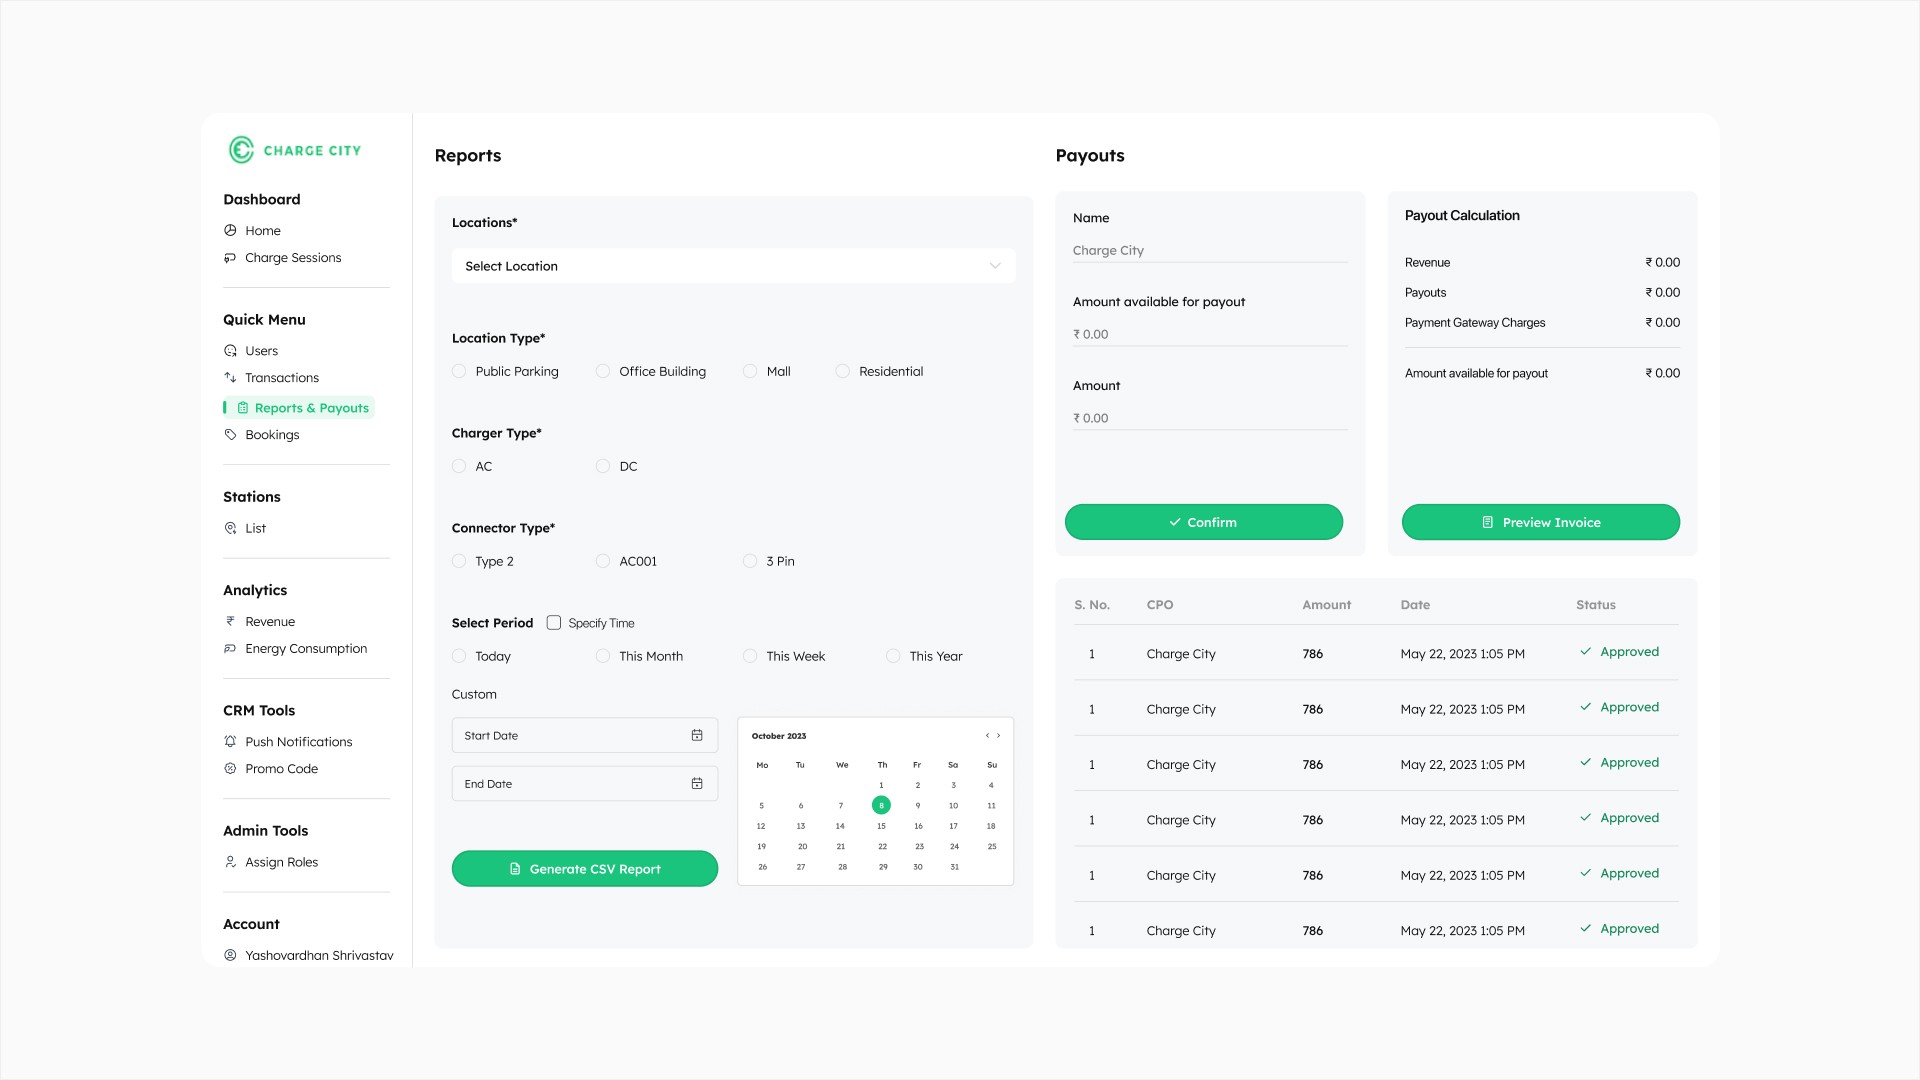Choose the DC charger type option
This screenshot has width=1920, height=1080.
click(603, 467)
